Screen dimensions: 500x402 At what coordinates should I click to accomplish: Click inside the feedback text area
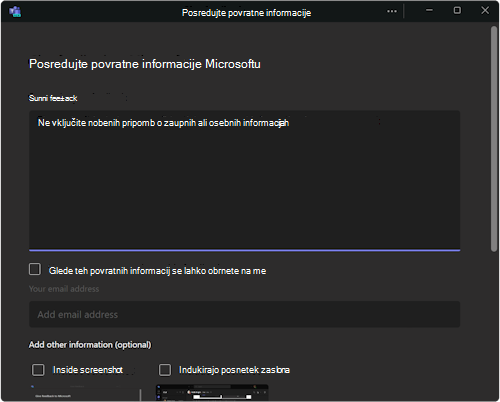(244, 180)
